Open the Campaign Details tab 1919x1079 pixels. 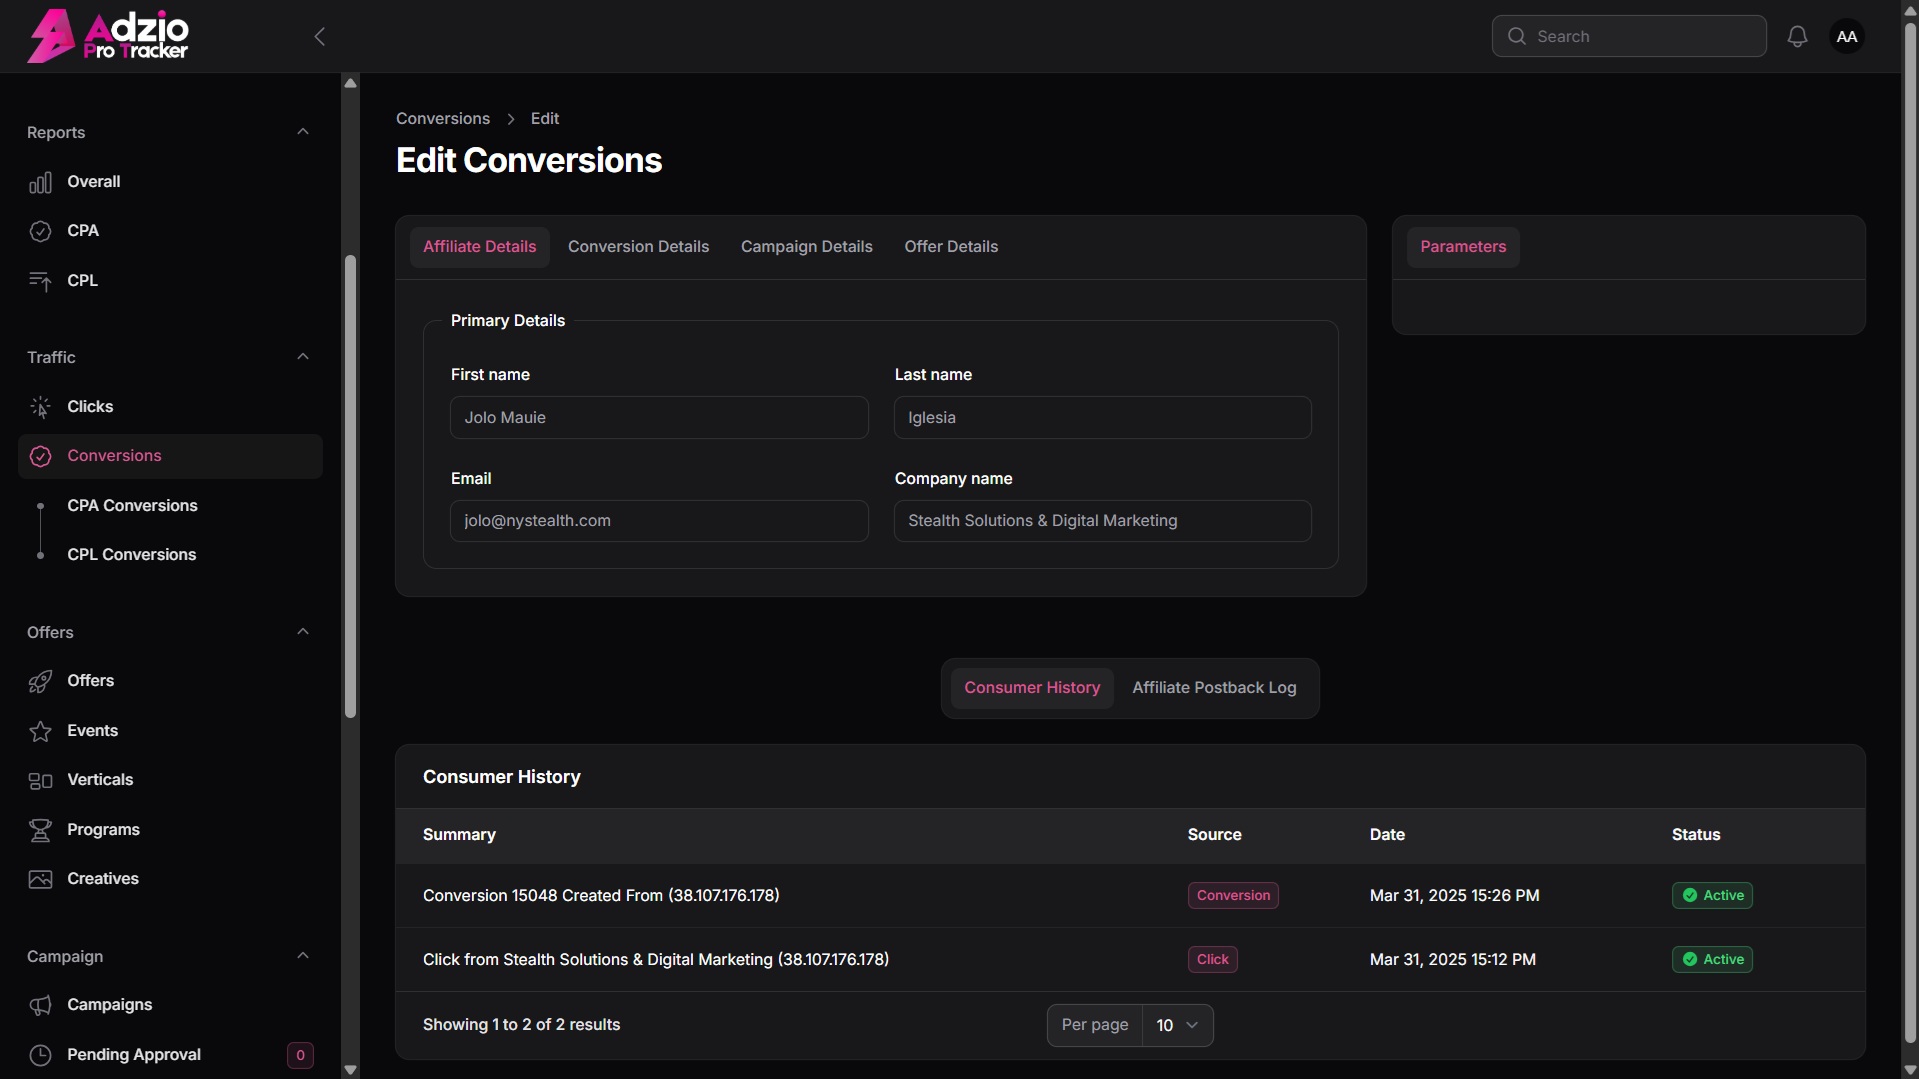[x=806, y=247]
